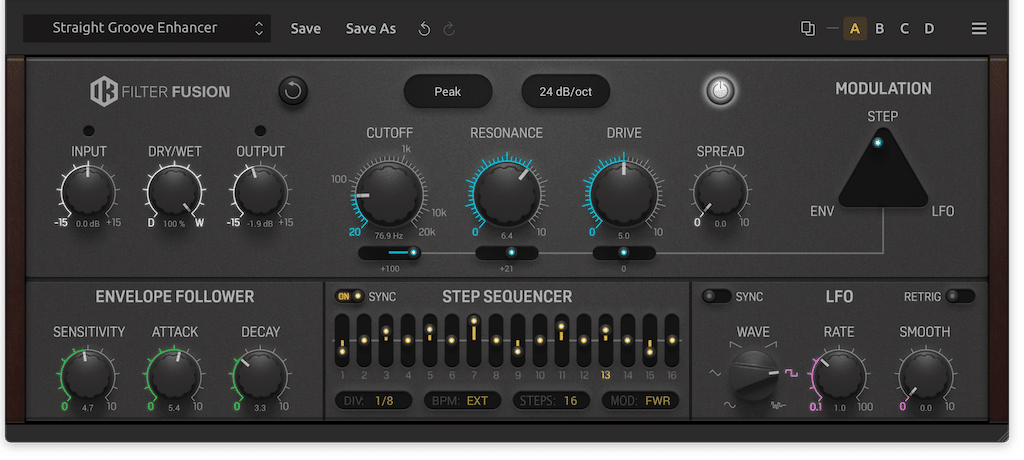1024x460 pixels.
Task: Toggle the filter power button
Action: coord(719,91)
